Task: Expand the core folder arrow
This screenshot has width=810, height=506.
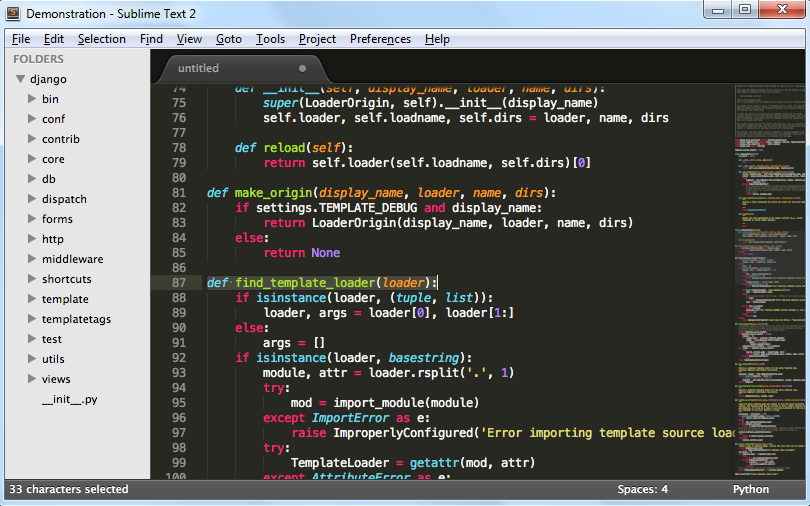Action: pyautogui.click(x=32, y=159)
